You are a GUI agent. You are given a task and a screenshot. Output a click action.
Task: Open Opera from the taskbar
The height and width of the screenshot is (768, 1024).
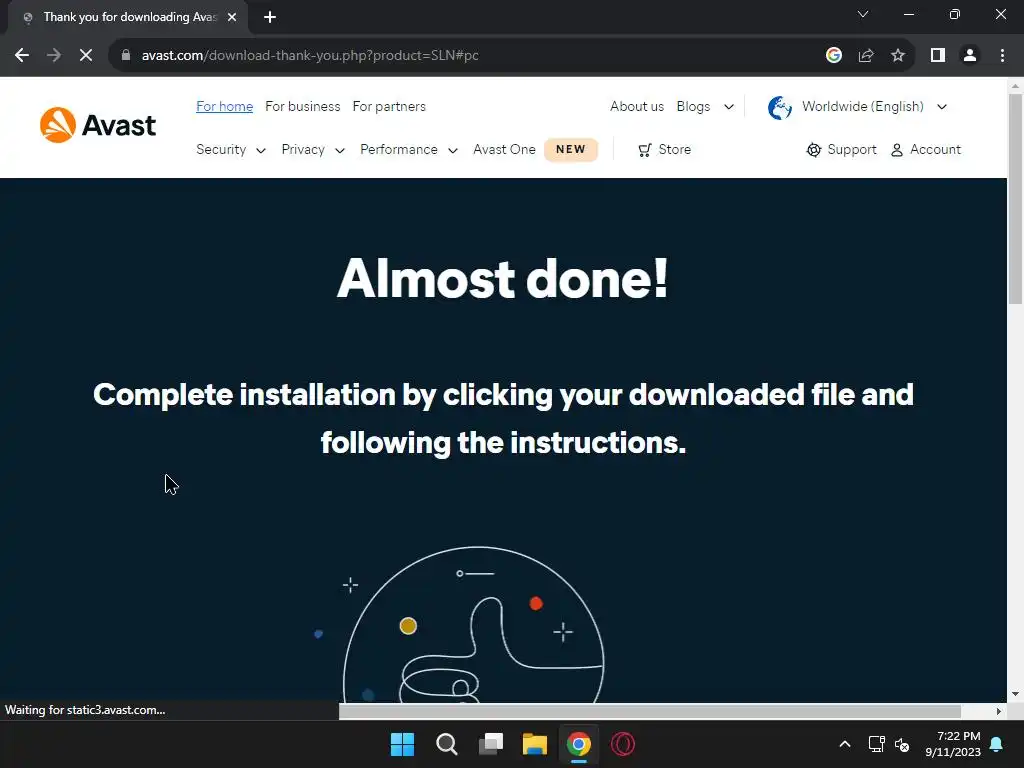[x=623, y=744]
